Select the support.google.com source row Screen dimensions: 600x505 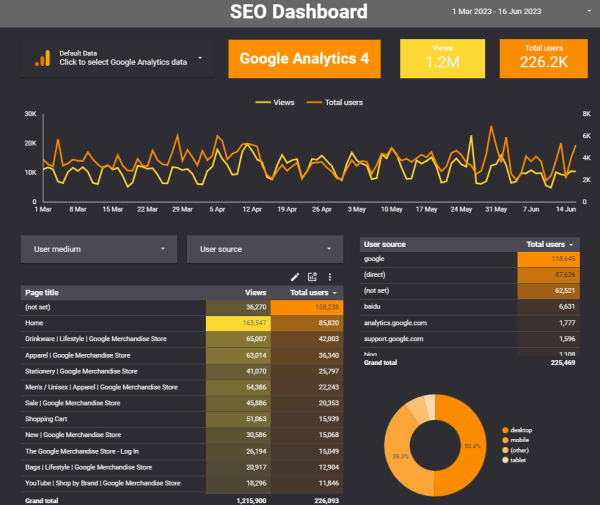(470, 339)
